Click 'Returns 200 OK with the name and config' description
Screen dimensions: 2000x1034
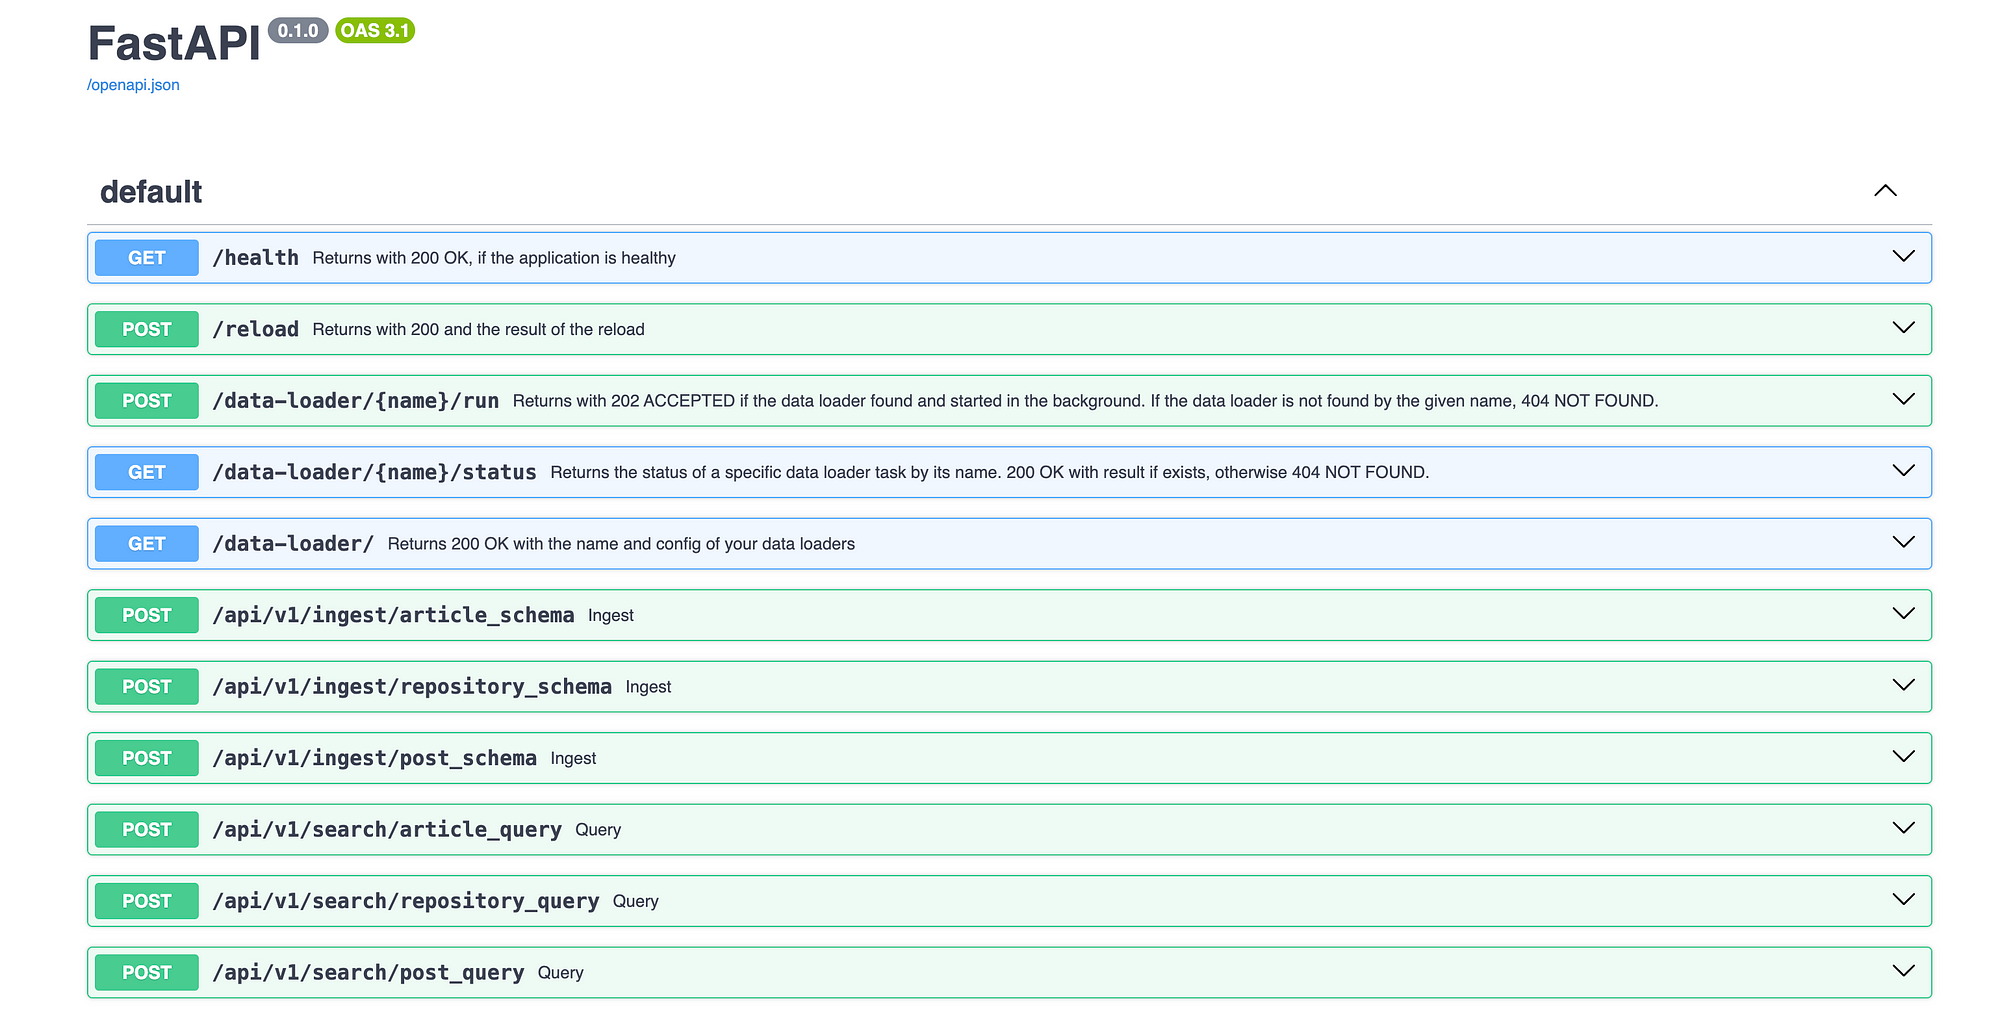point(621,544)
